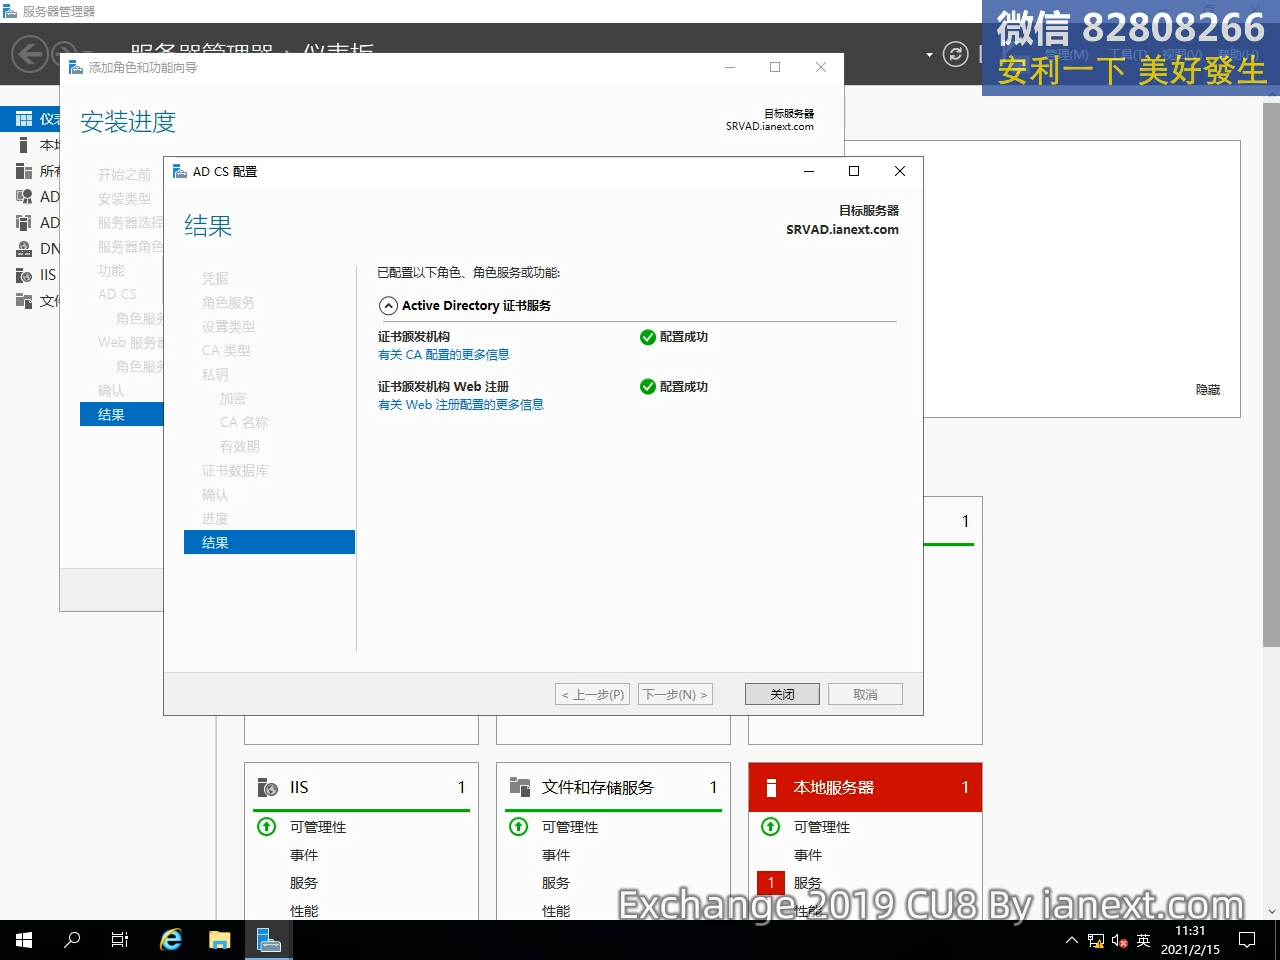The width and height of the screenshot is (1280, 960).
Task: Click red alert badge beside 服务 in 本地服务器
Action: coord(771,883)
